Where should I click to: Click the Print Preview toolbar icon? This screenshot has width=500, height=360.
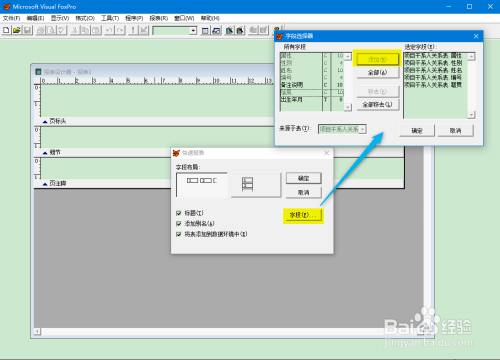[51, 30]
